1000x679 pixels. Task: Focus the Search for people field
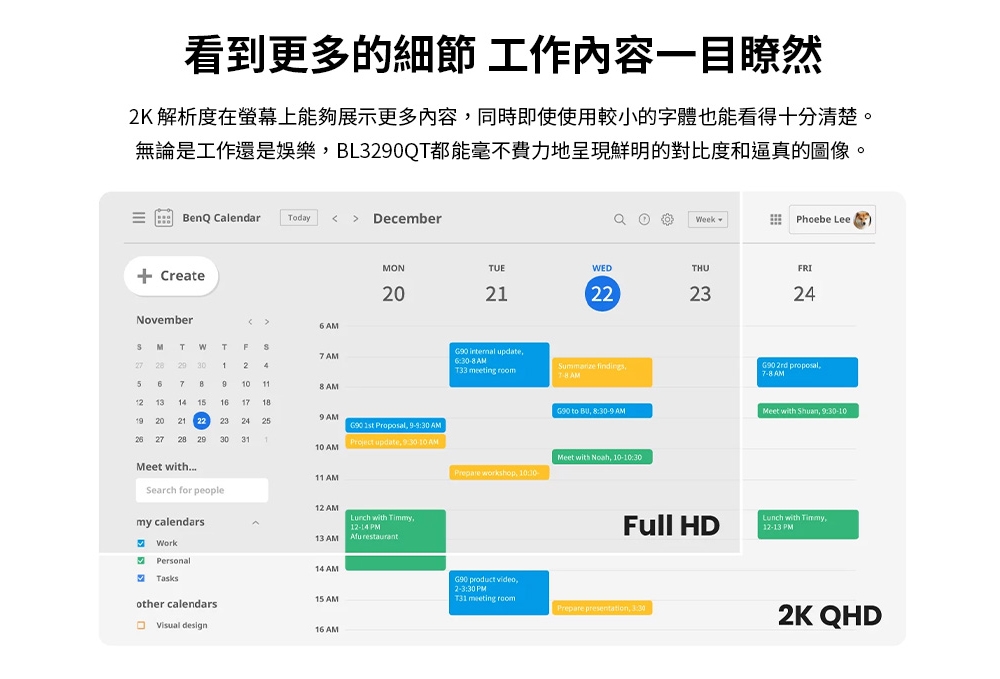coord(202,490)
